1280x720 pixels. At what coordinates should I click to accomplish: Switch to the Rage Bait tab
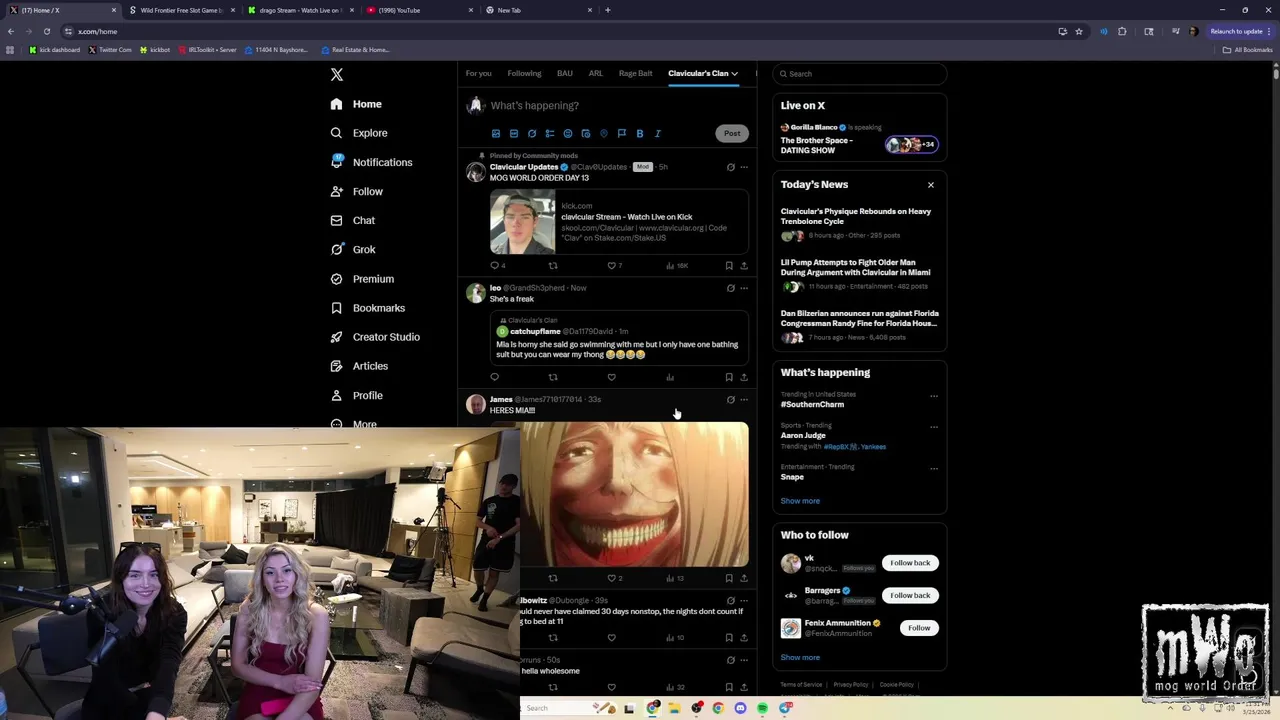click(636, 73)
